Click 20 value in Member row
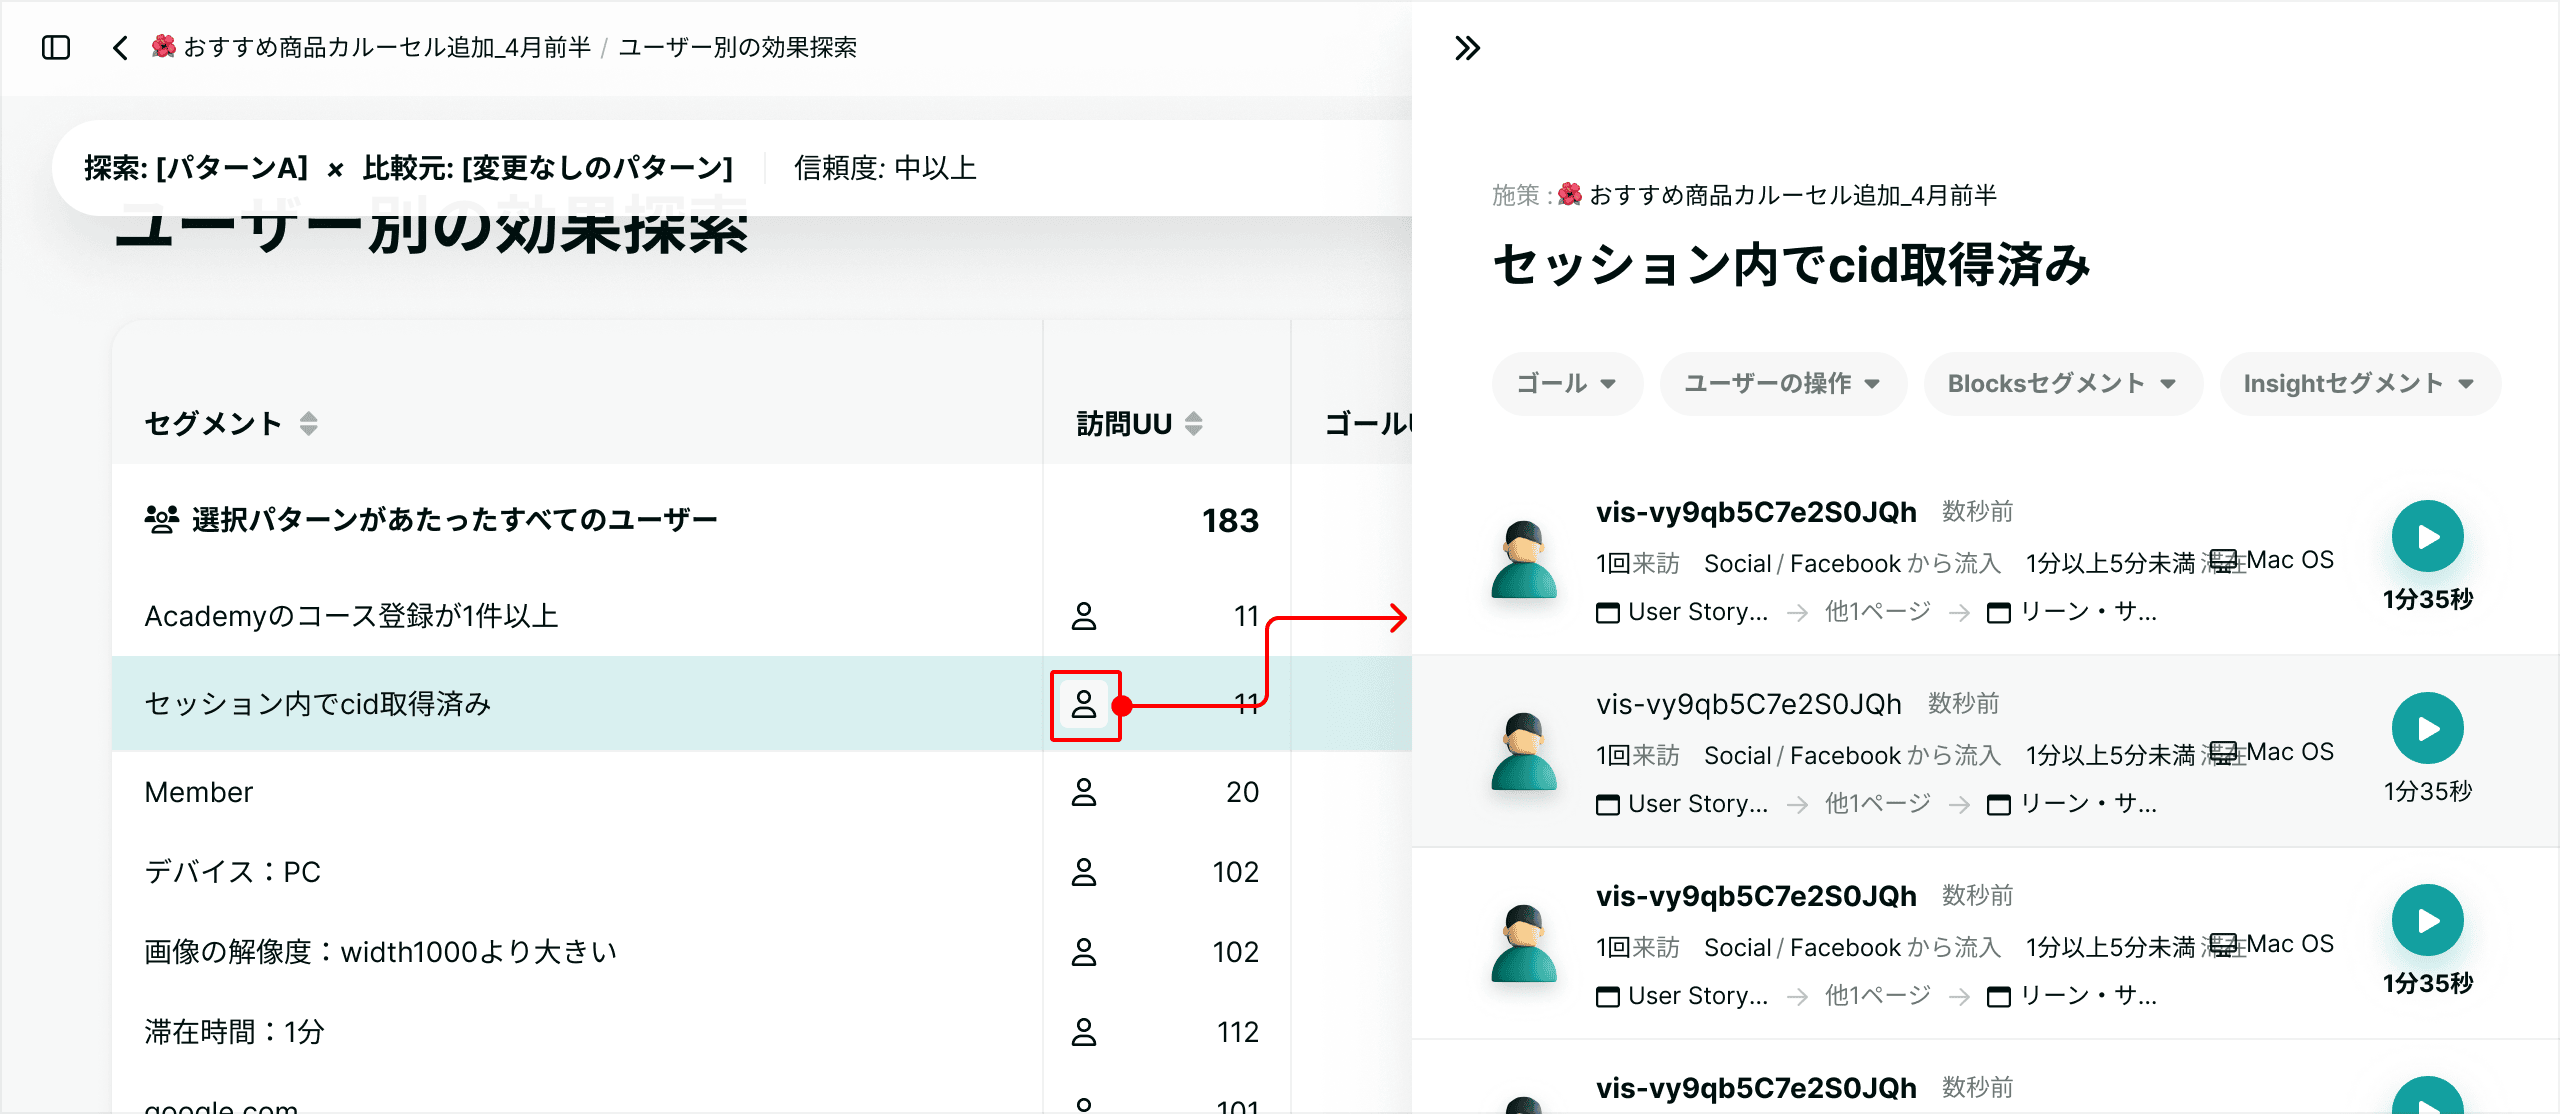 tap(1242, 792)
